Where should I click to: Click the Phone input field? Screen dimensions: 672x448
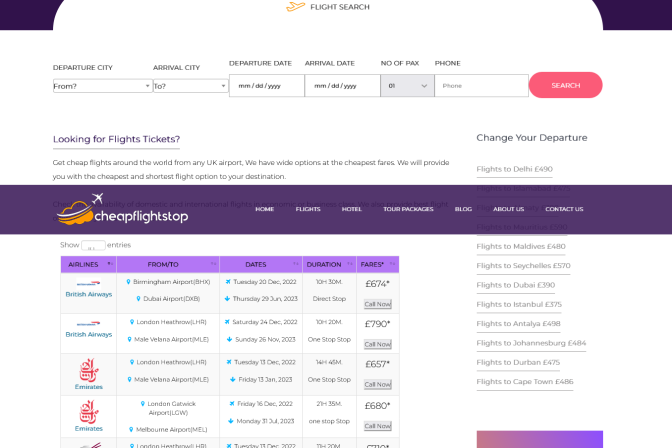click(481, 86)
